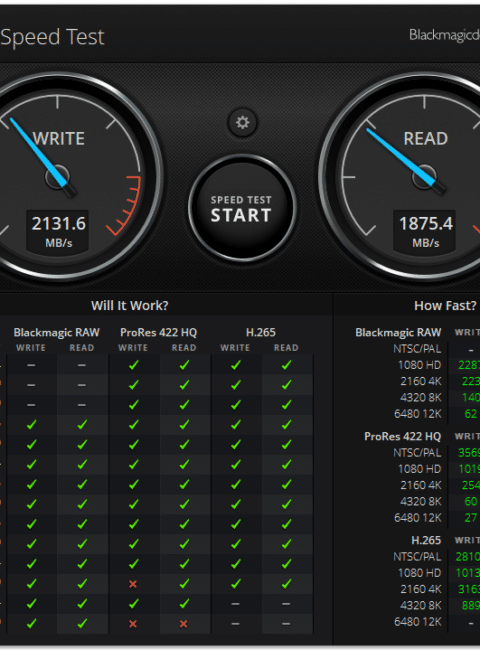Image resolution: width=480 pixels, height=650 pixels.
Task: Click the Blackmagic RAW section title in How Fast
Action: (x=398, y=332)
